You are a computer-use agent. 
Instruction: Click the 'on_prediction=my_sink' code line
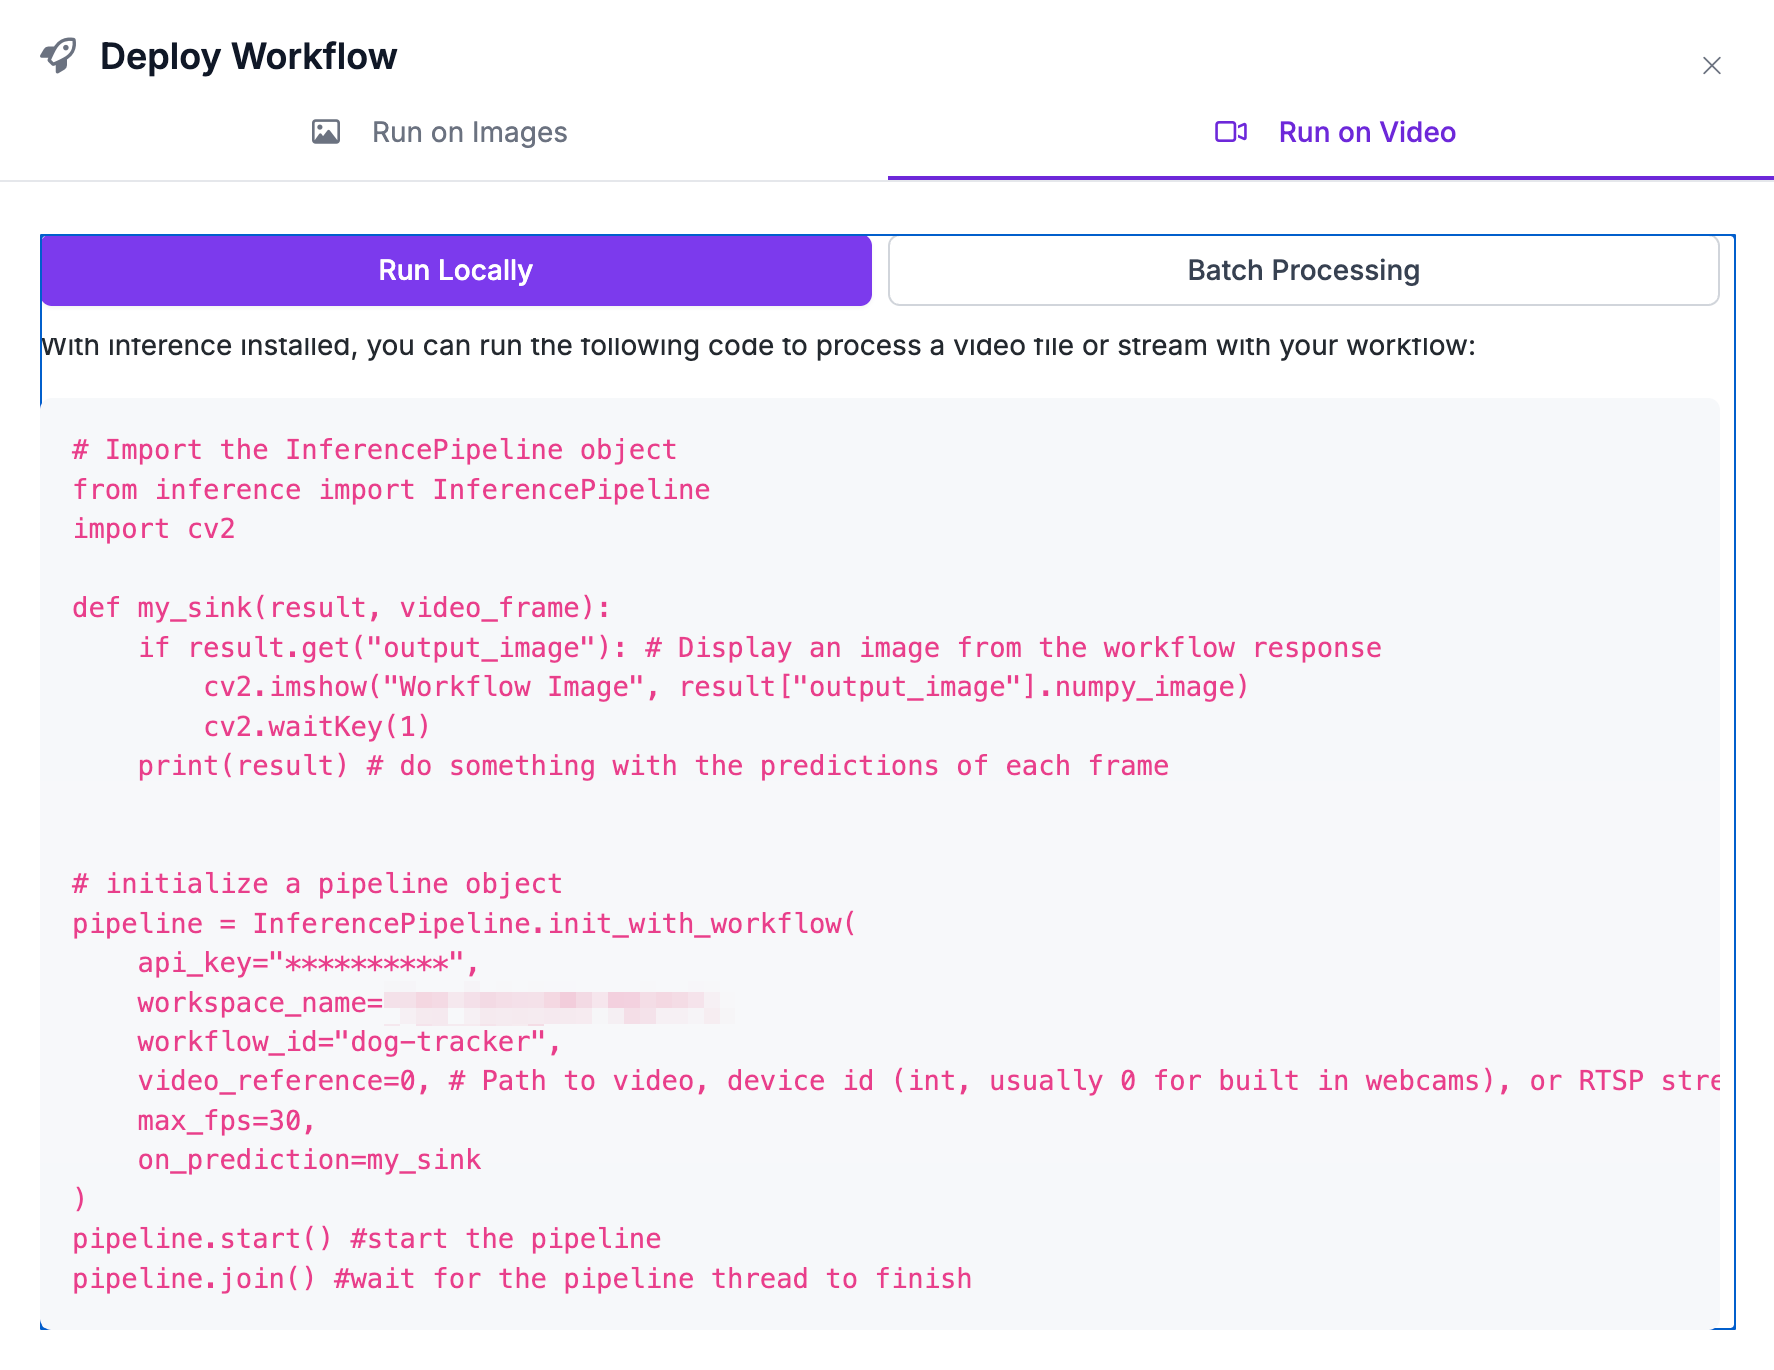click(309, 1160)
